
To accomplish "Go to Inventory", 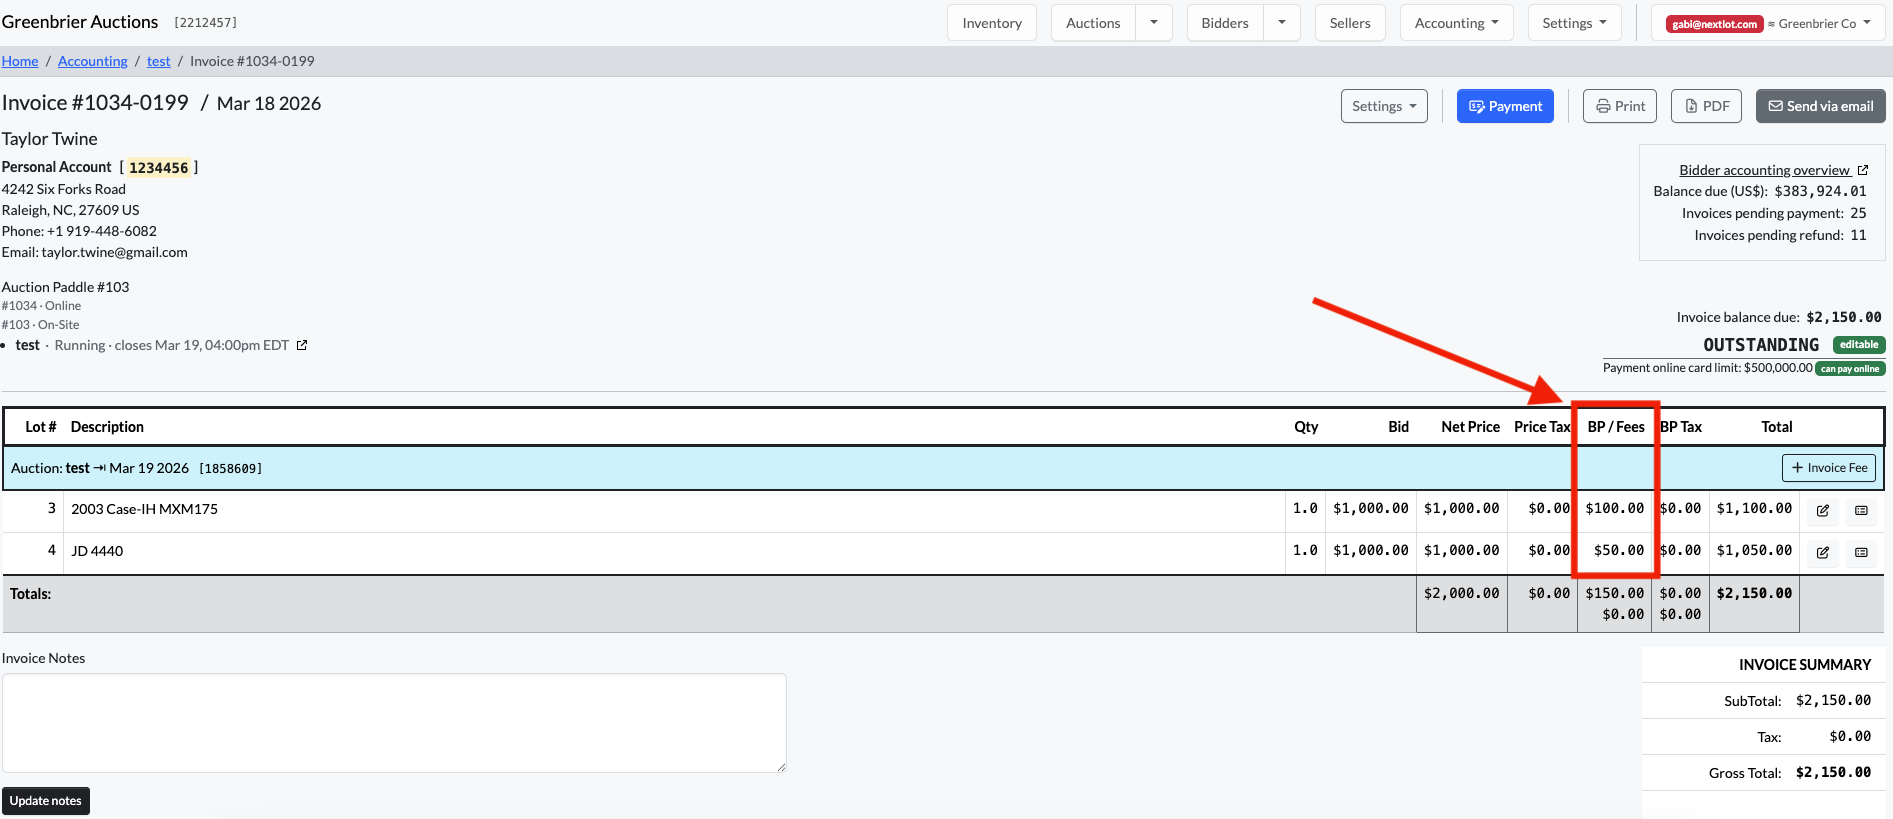I will (992, 22).
